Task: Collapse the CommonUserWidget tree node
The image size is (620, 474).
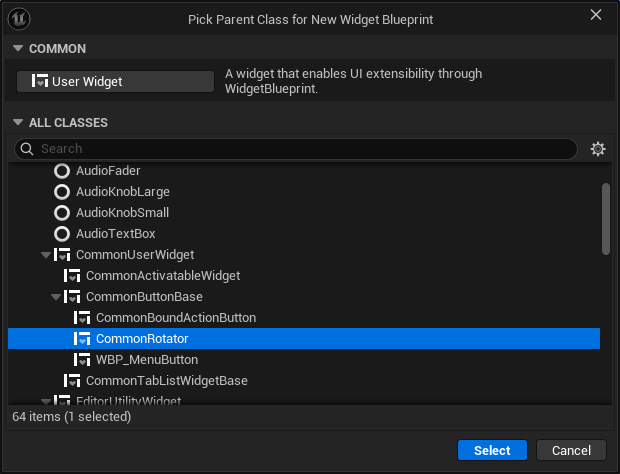Action: [x=46, y=255]
